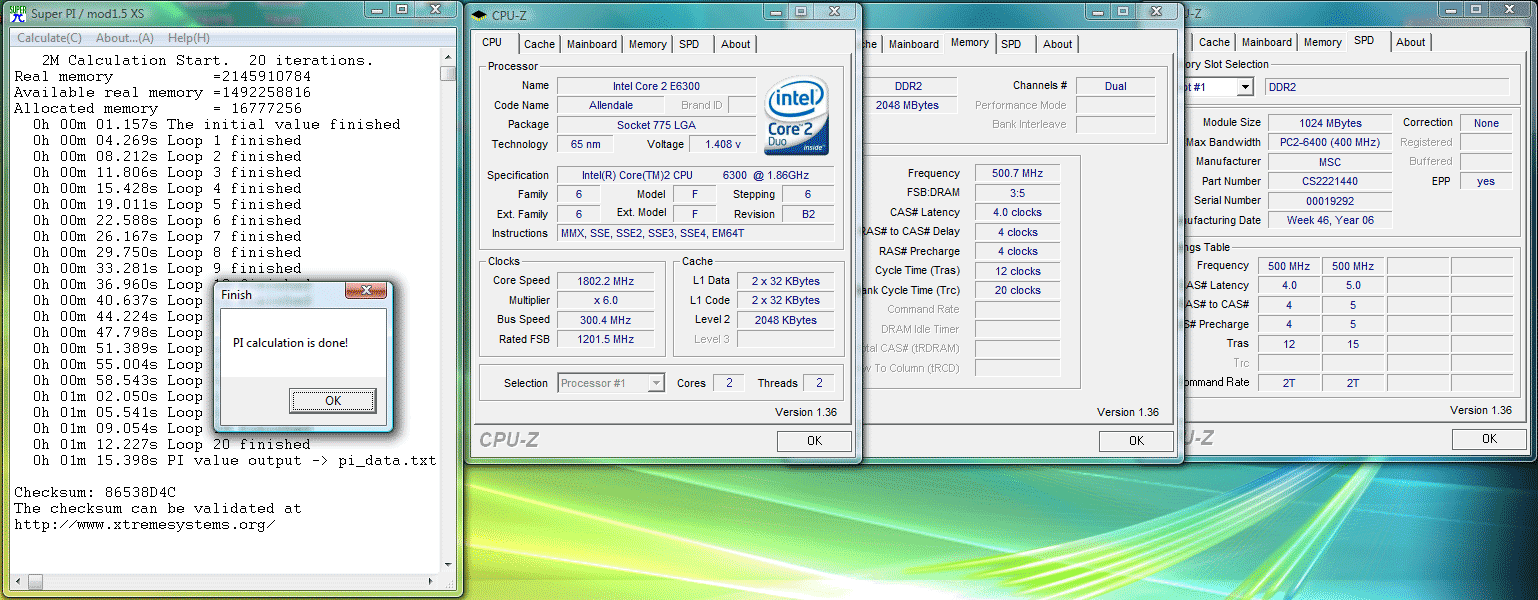Click the Cores count field

point(729,383)
